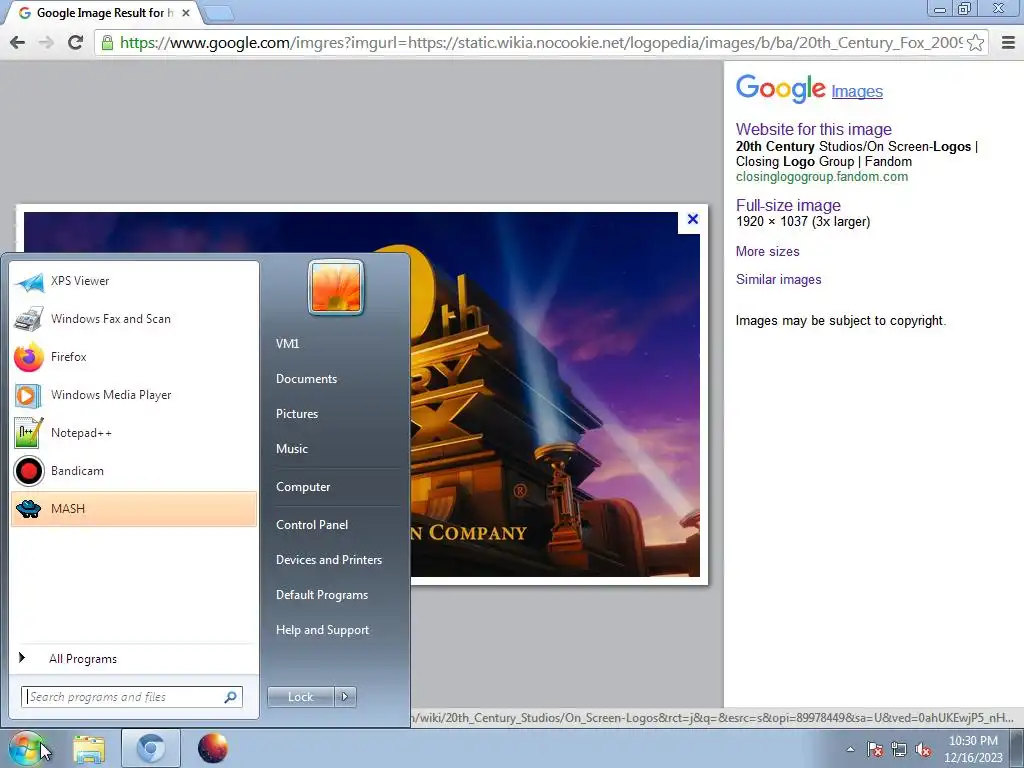Click the user account picture in Start menu
1024x768 pixels.
click(336, 287)
